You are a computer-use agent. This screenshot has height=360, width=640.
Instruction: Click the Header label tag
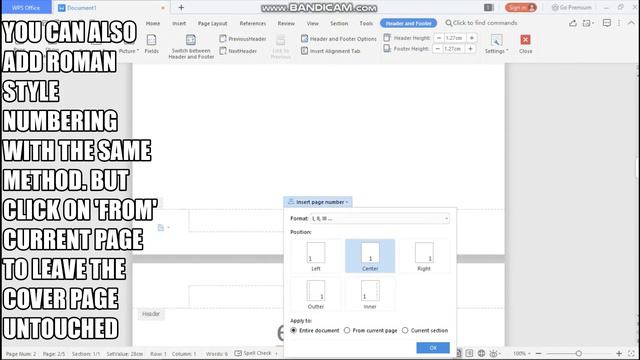click(x=151, y=314)
